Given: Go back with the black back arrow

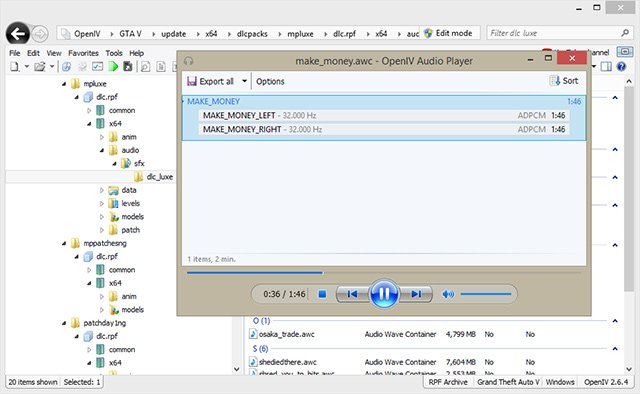Looking at the screenshot, I should (18, 33).
